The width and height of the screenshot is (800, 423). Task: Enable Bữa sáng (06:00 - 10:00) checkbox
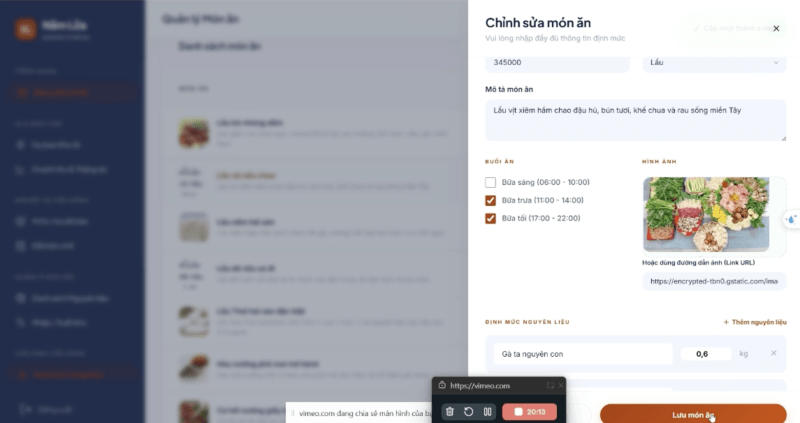(x=490, y=182)
